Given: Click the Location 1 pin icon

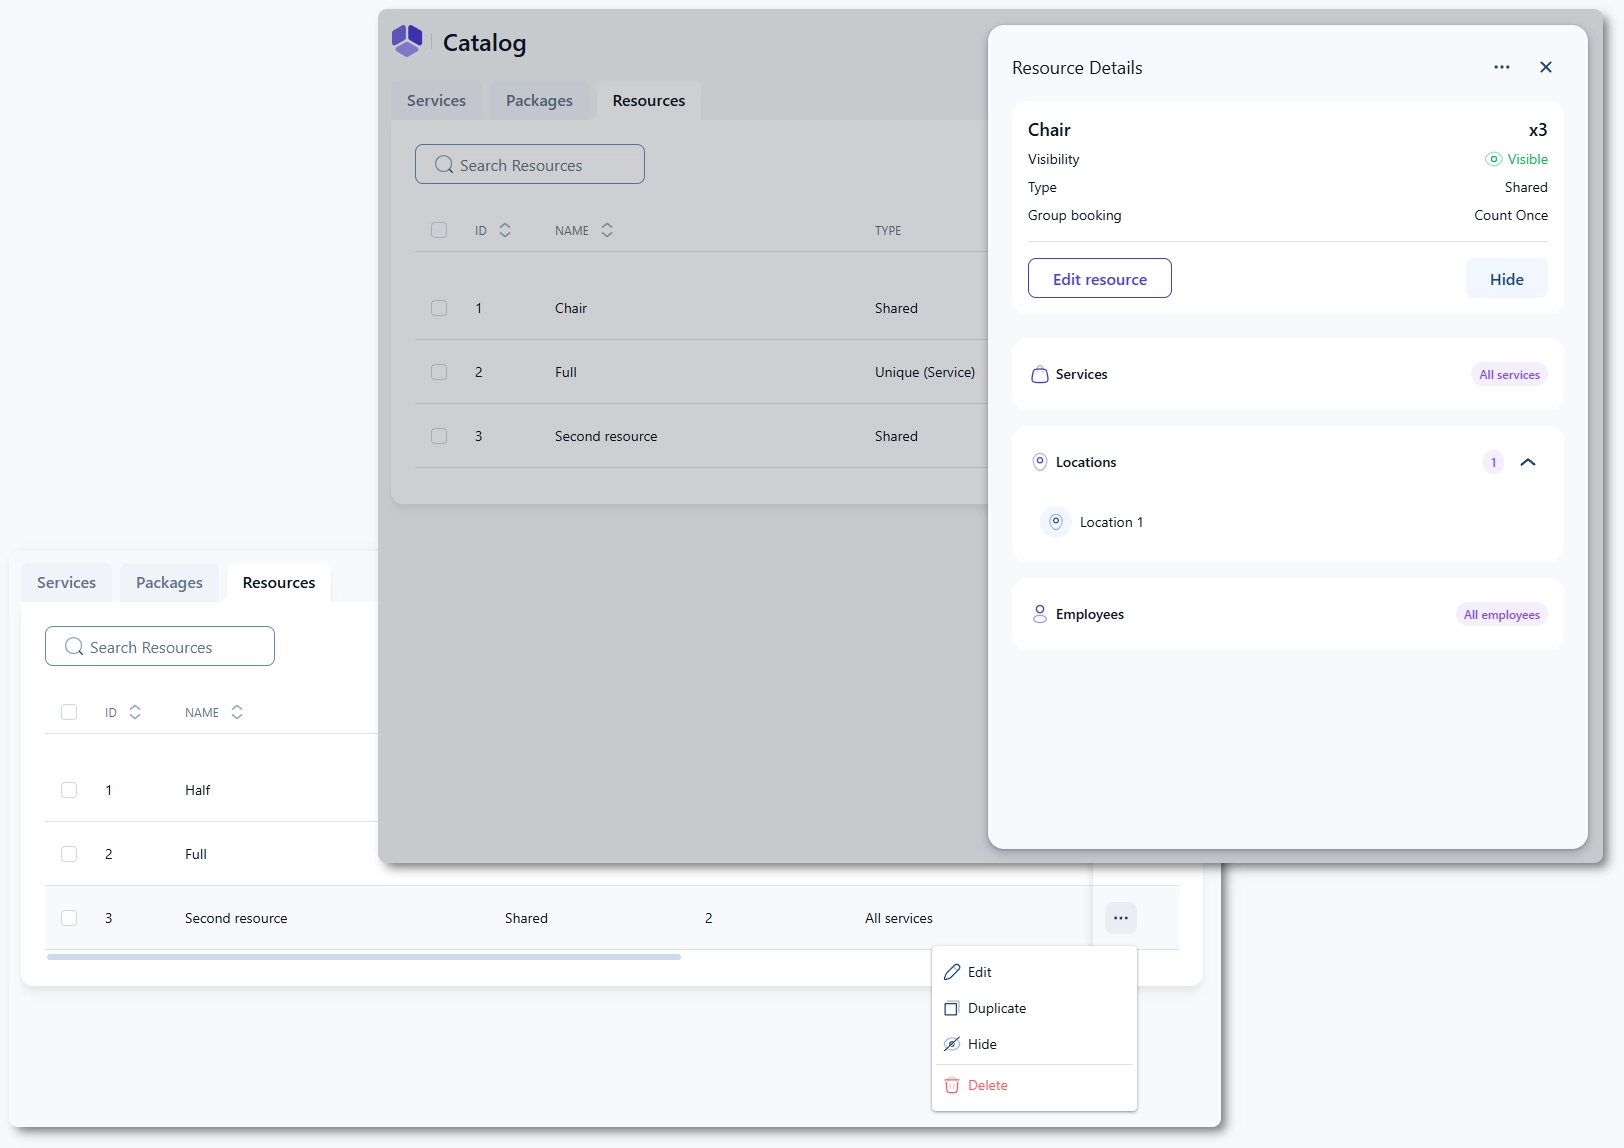Looking at the screenshot, I should click(1055, 522).
